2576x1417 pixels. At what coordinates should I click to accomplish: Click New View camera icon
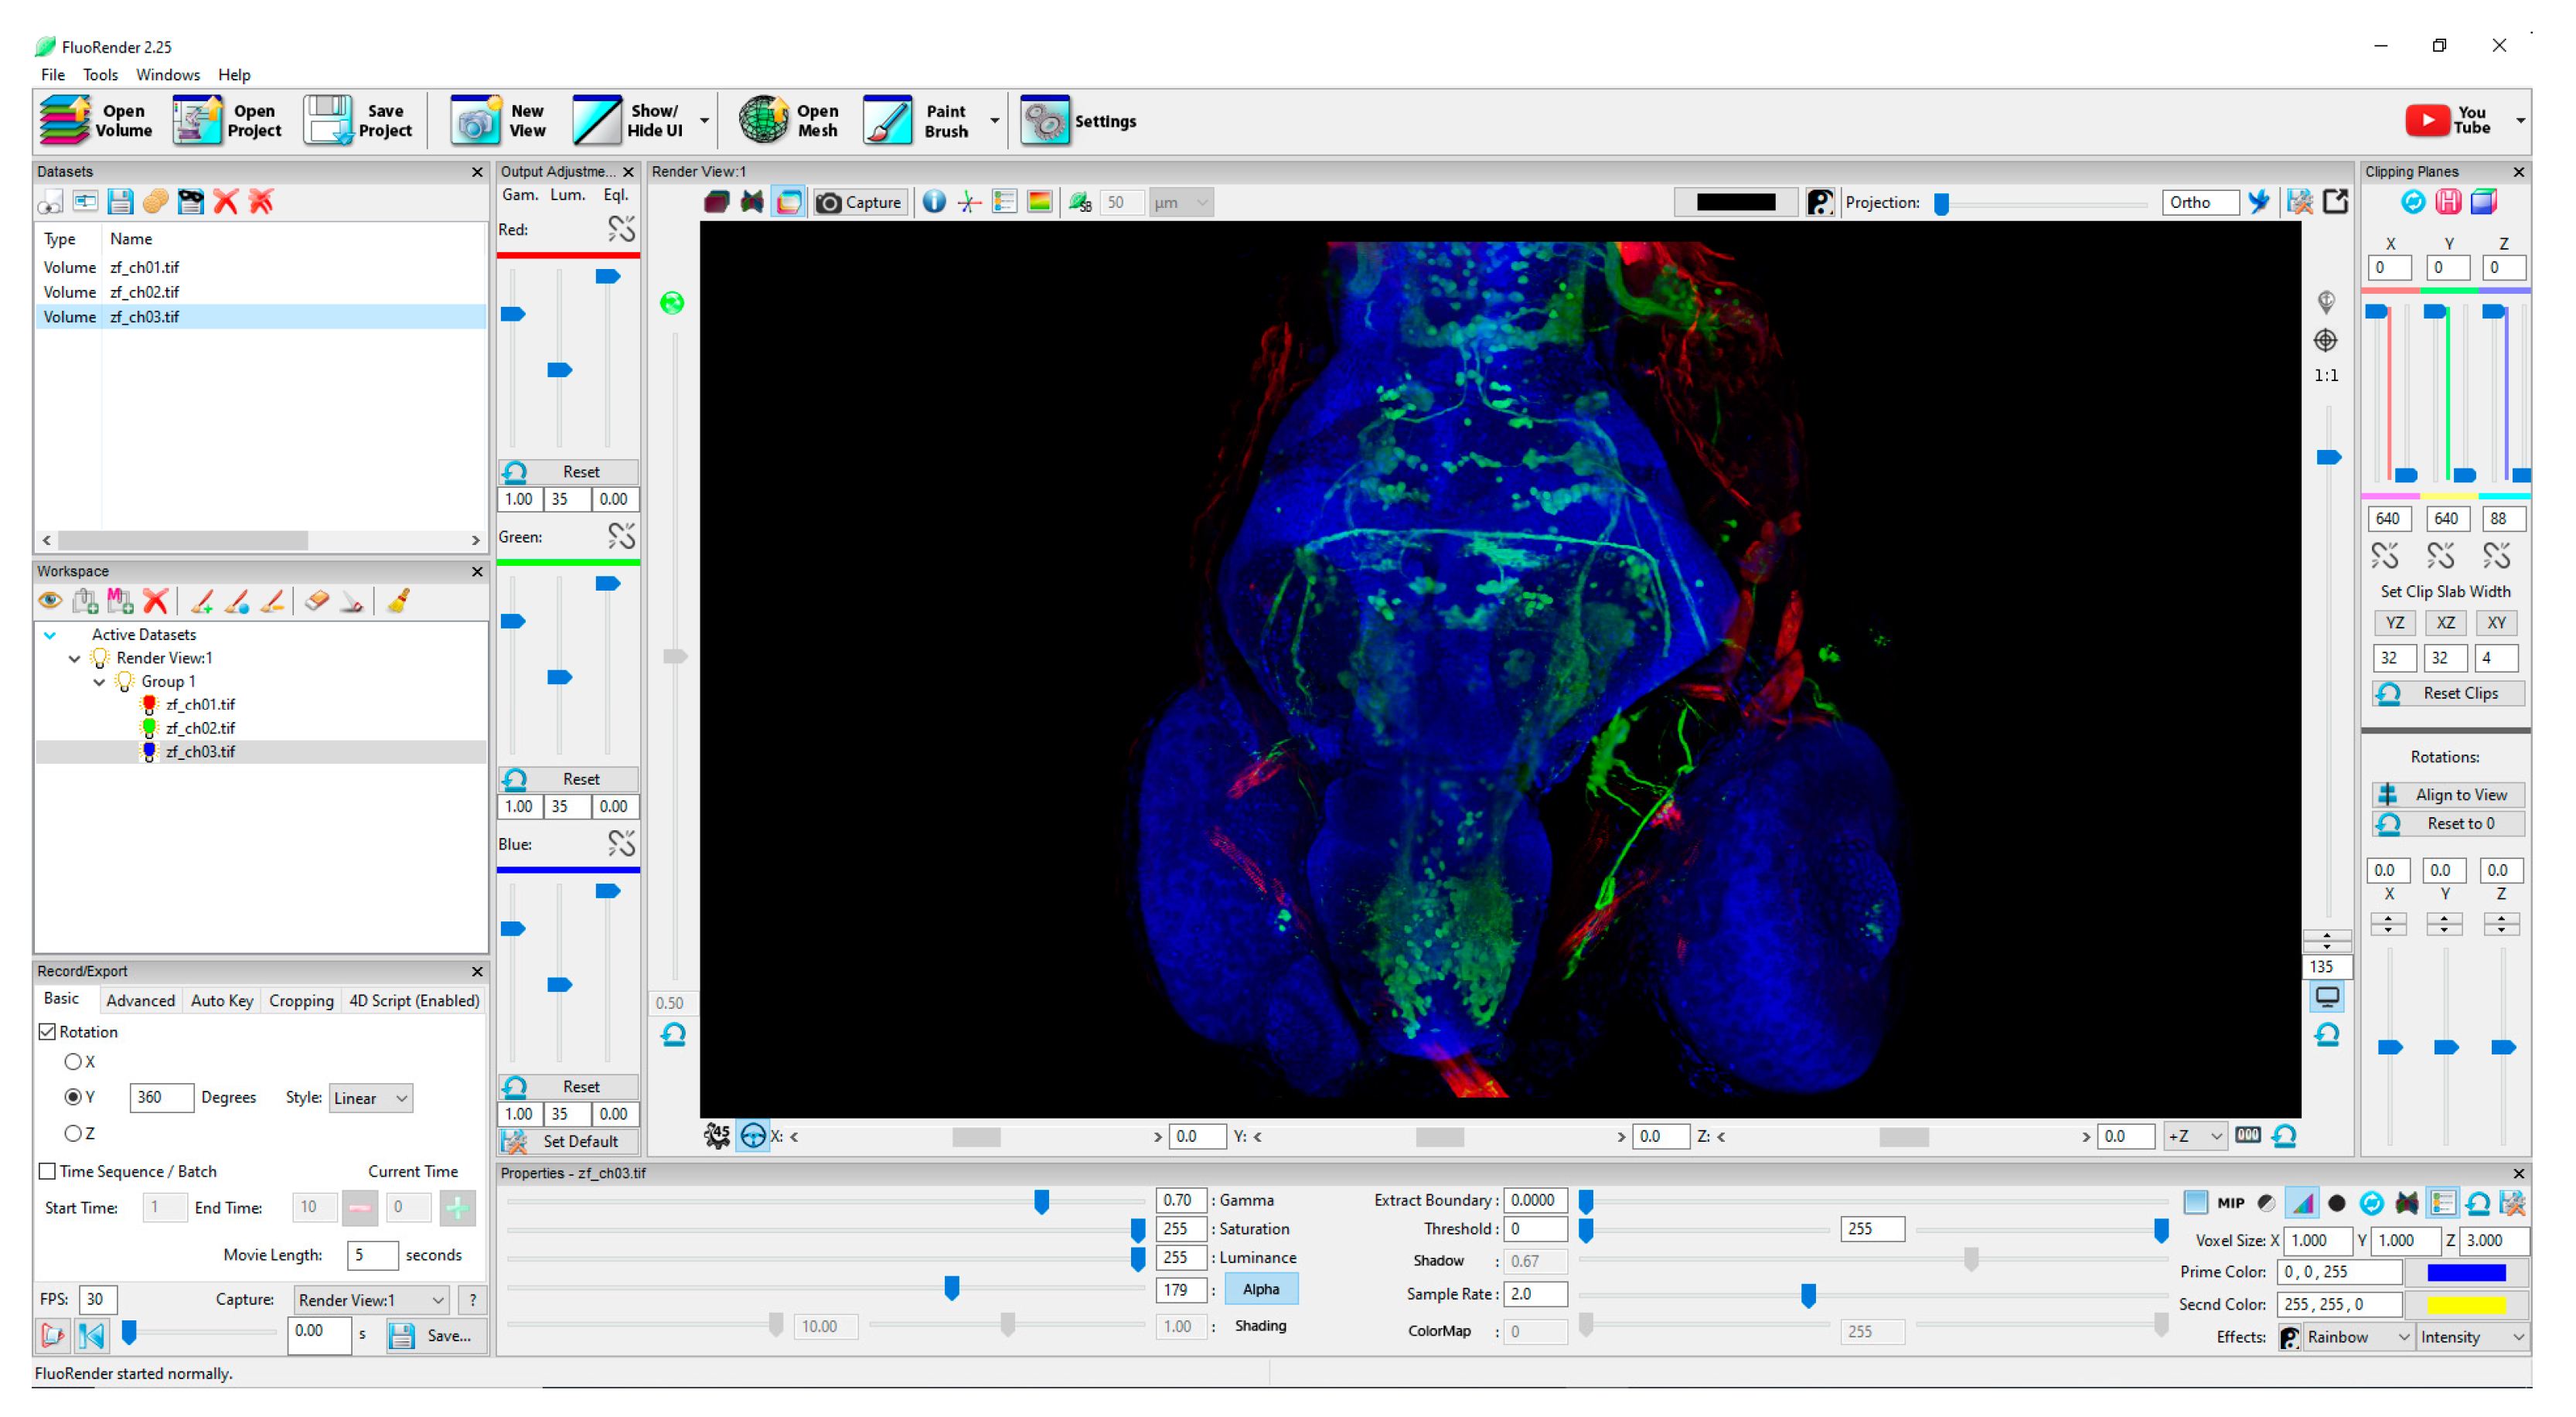[475, 121]
